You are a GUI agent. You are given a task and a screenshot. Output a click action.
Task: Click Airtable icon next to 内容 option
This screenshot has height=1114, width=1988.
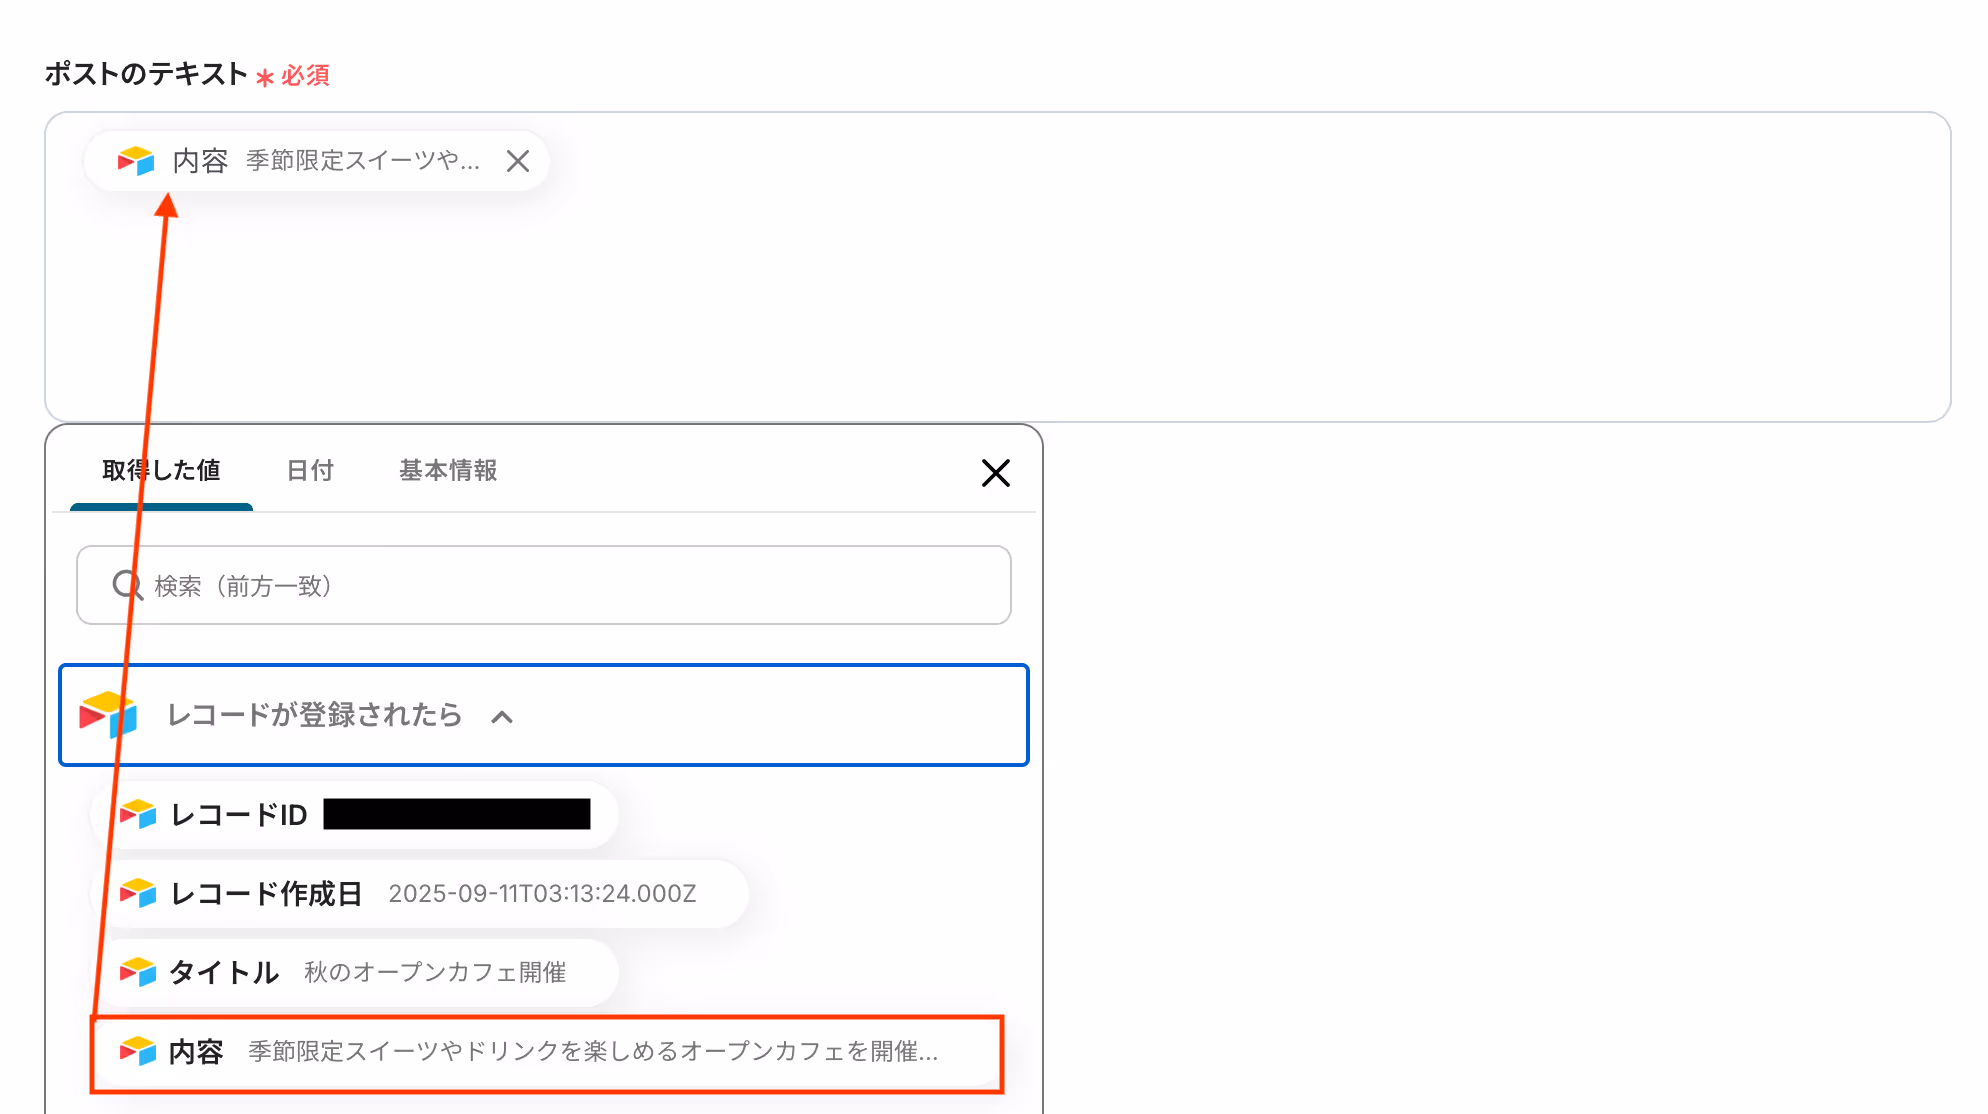[x=138, y=1051]
